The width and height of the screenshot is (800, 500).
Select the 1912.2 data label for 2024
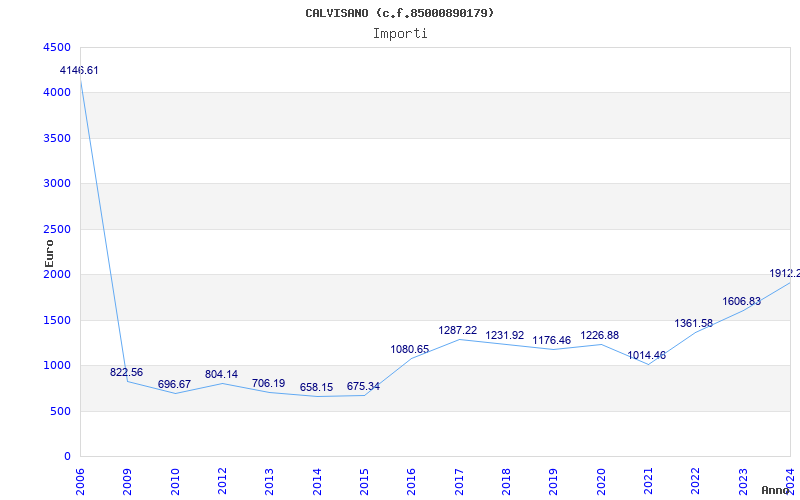[785, 274]
